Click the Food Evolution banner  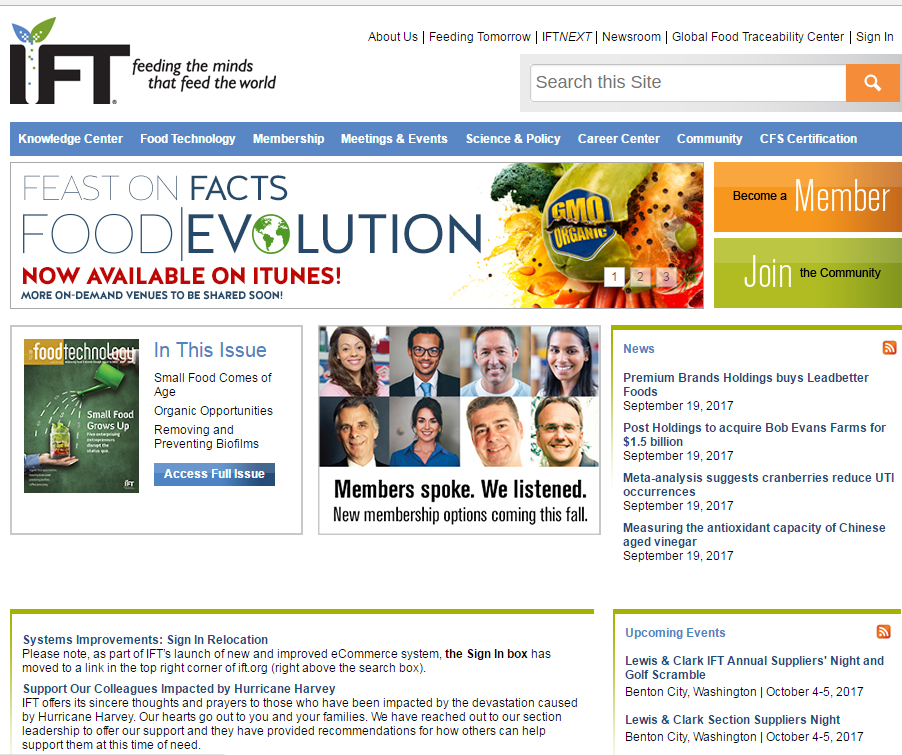tap(357, 235)
